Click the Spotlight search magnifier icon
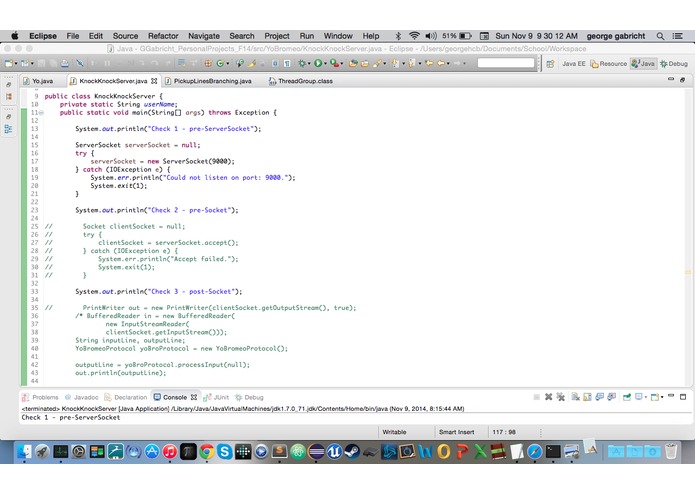Image resolution: width=695 pixels, height=494 pixels. [660, 36]
